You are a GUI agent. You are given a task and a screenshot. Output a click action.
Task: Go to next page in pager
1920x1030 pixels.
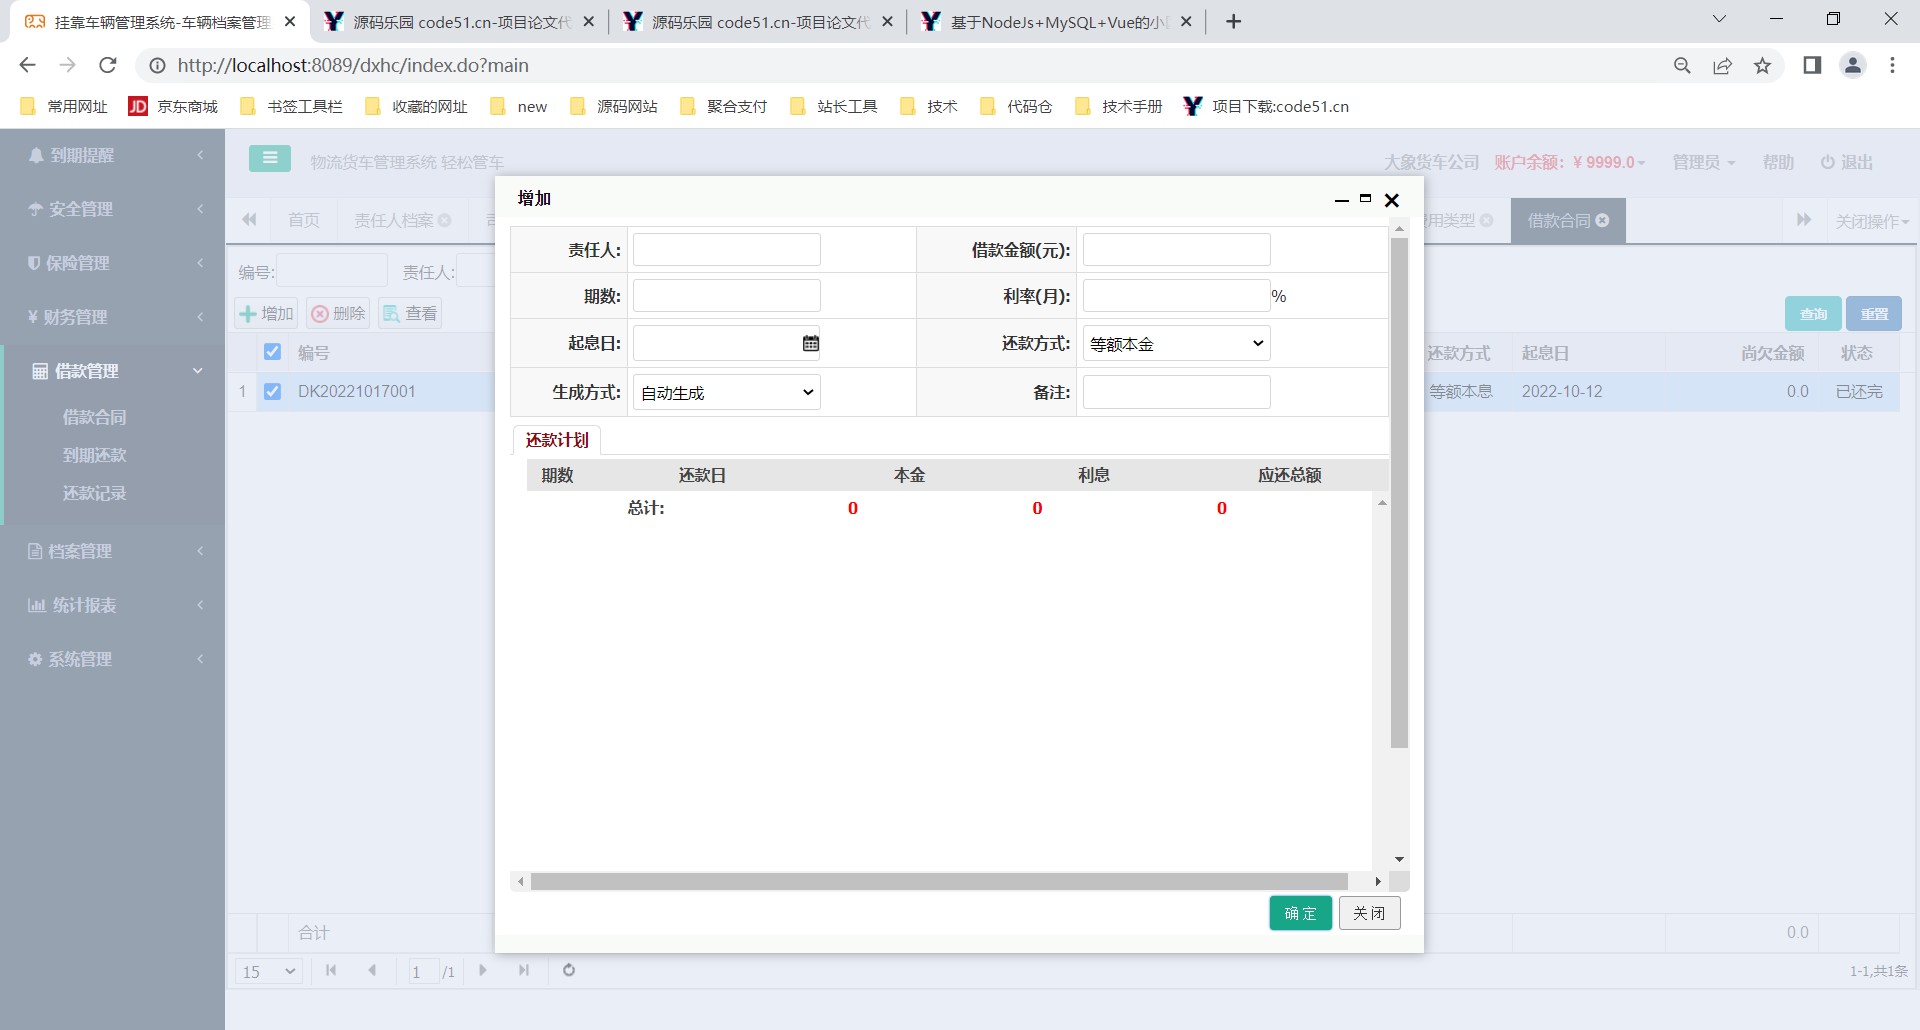[x=483, y=970]
